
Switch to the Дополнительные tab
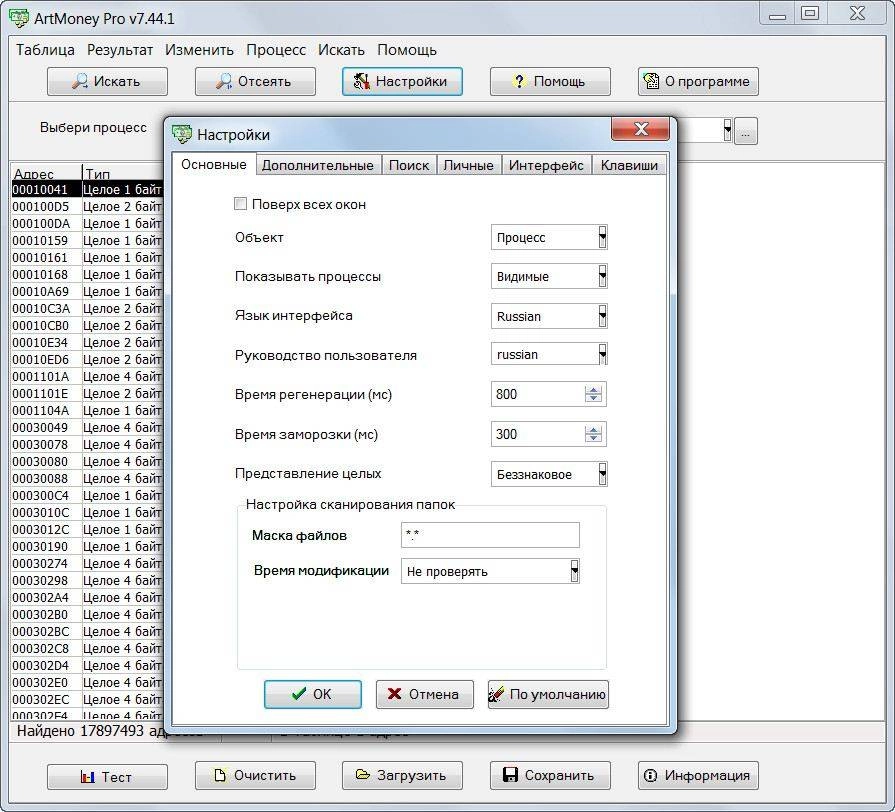[317, 165]
